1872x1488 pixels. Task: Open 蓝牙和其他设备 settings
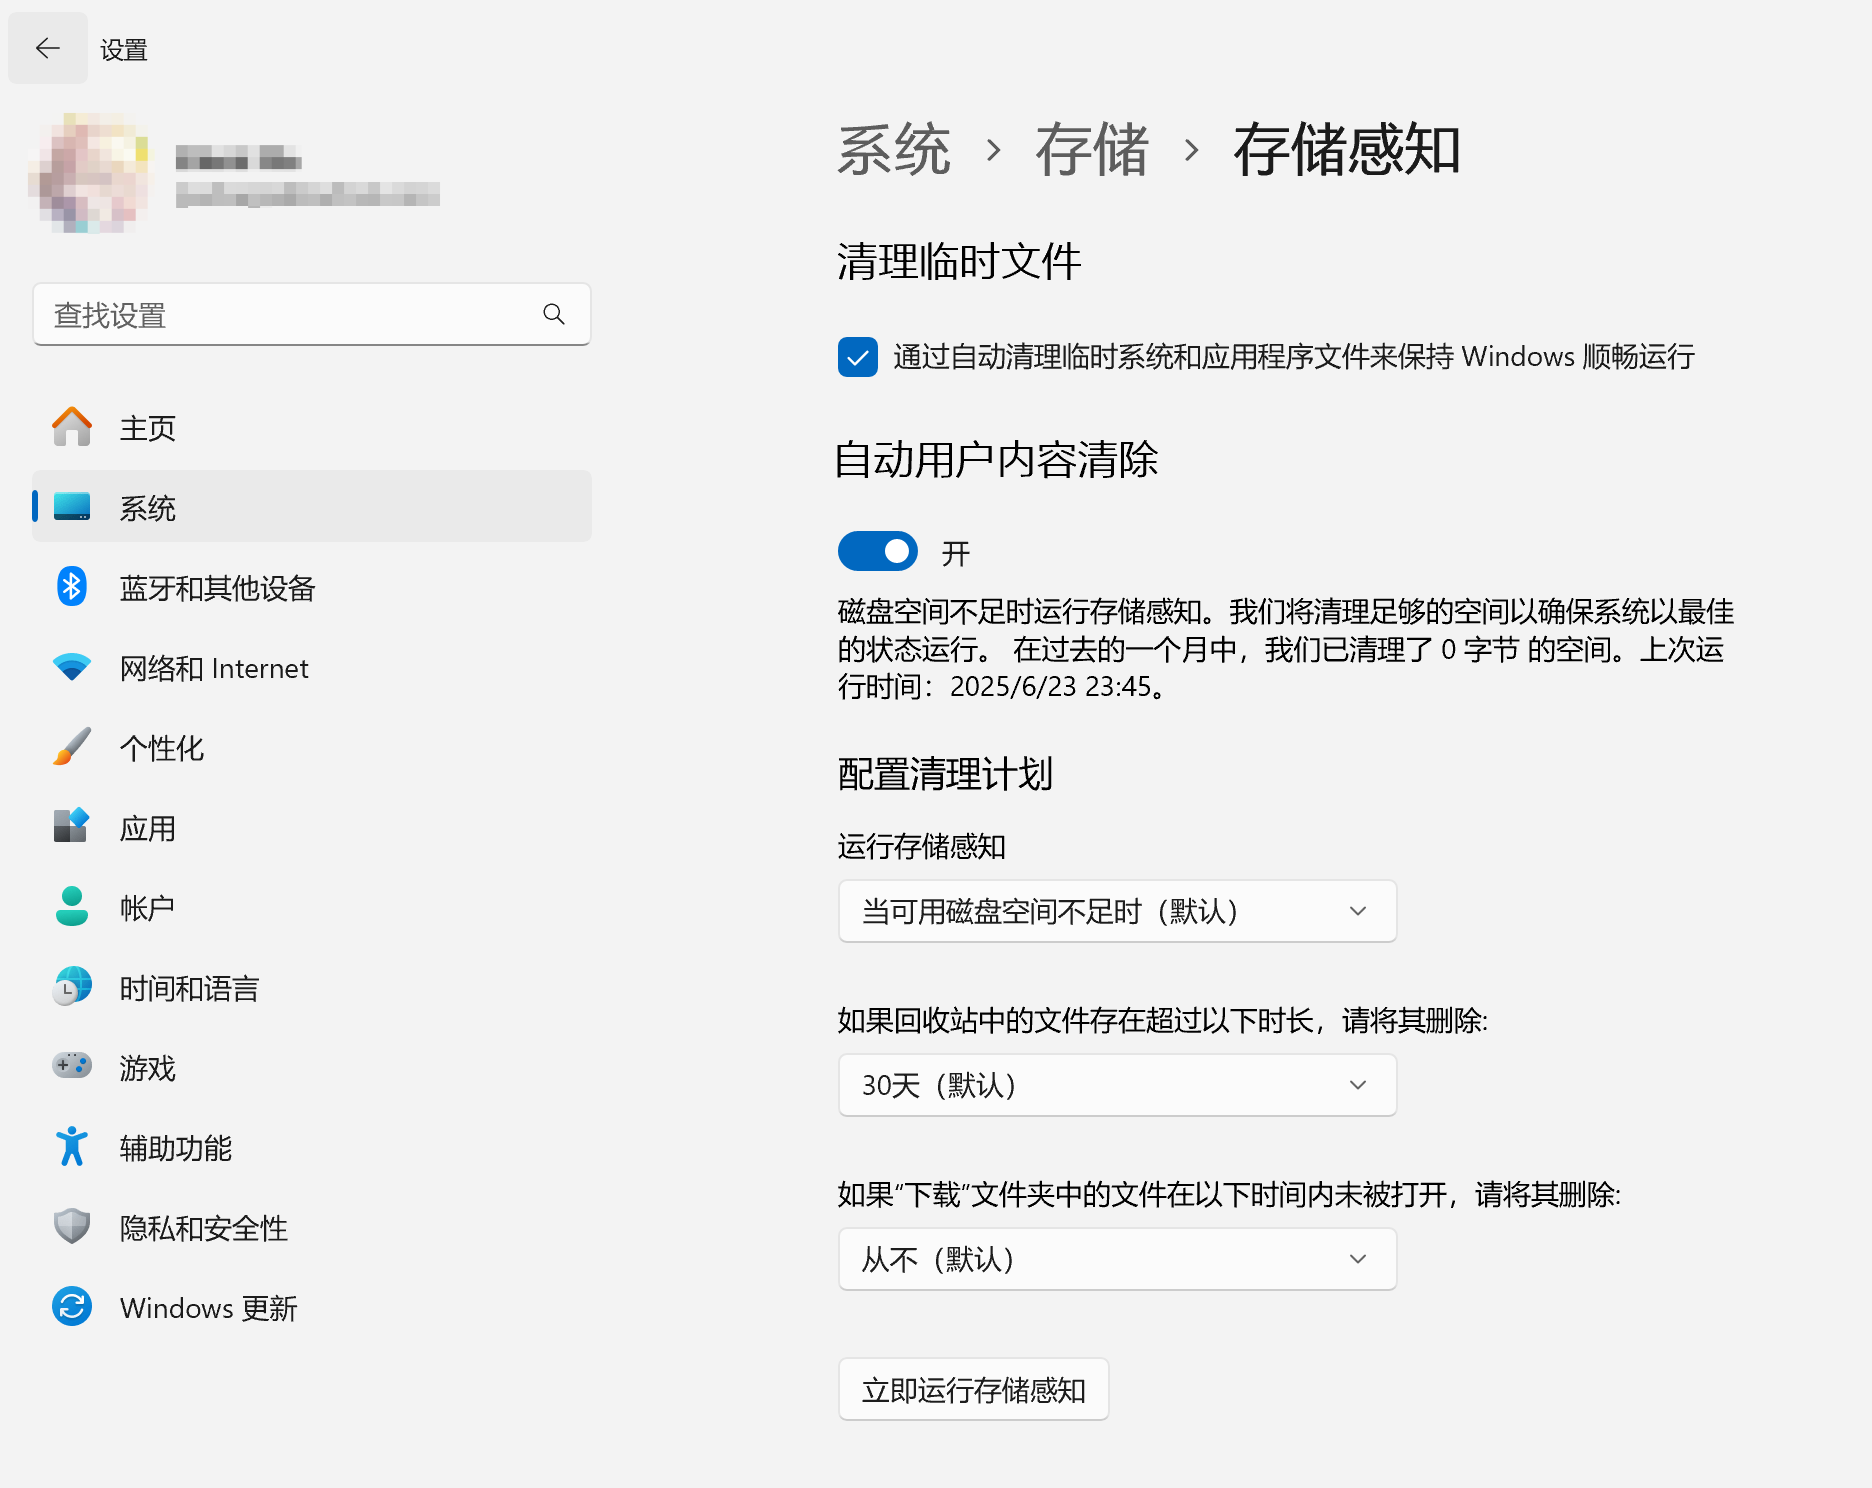pyautogui.click(x=312, y=587)
